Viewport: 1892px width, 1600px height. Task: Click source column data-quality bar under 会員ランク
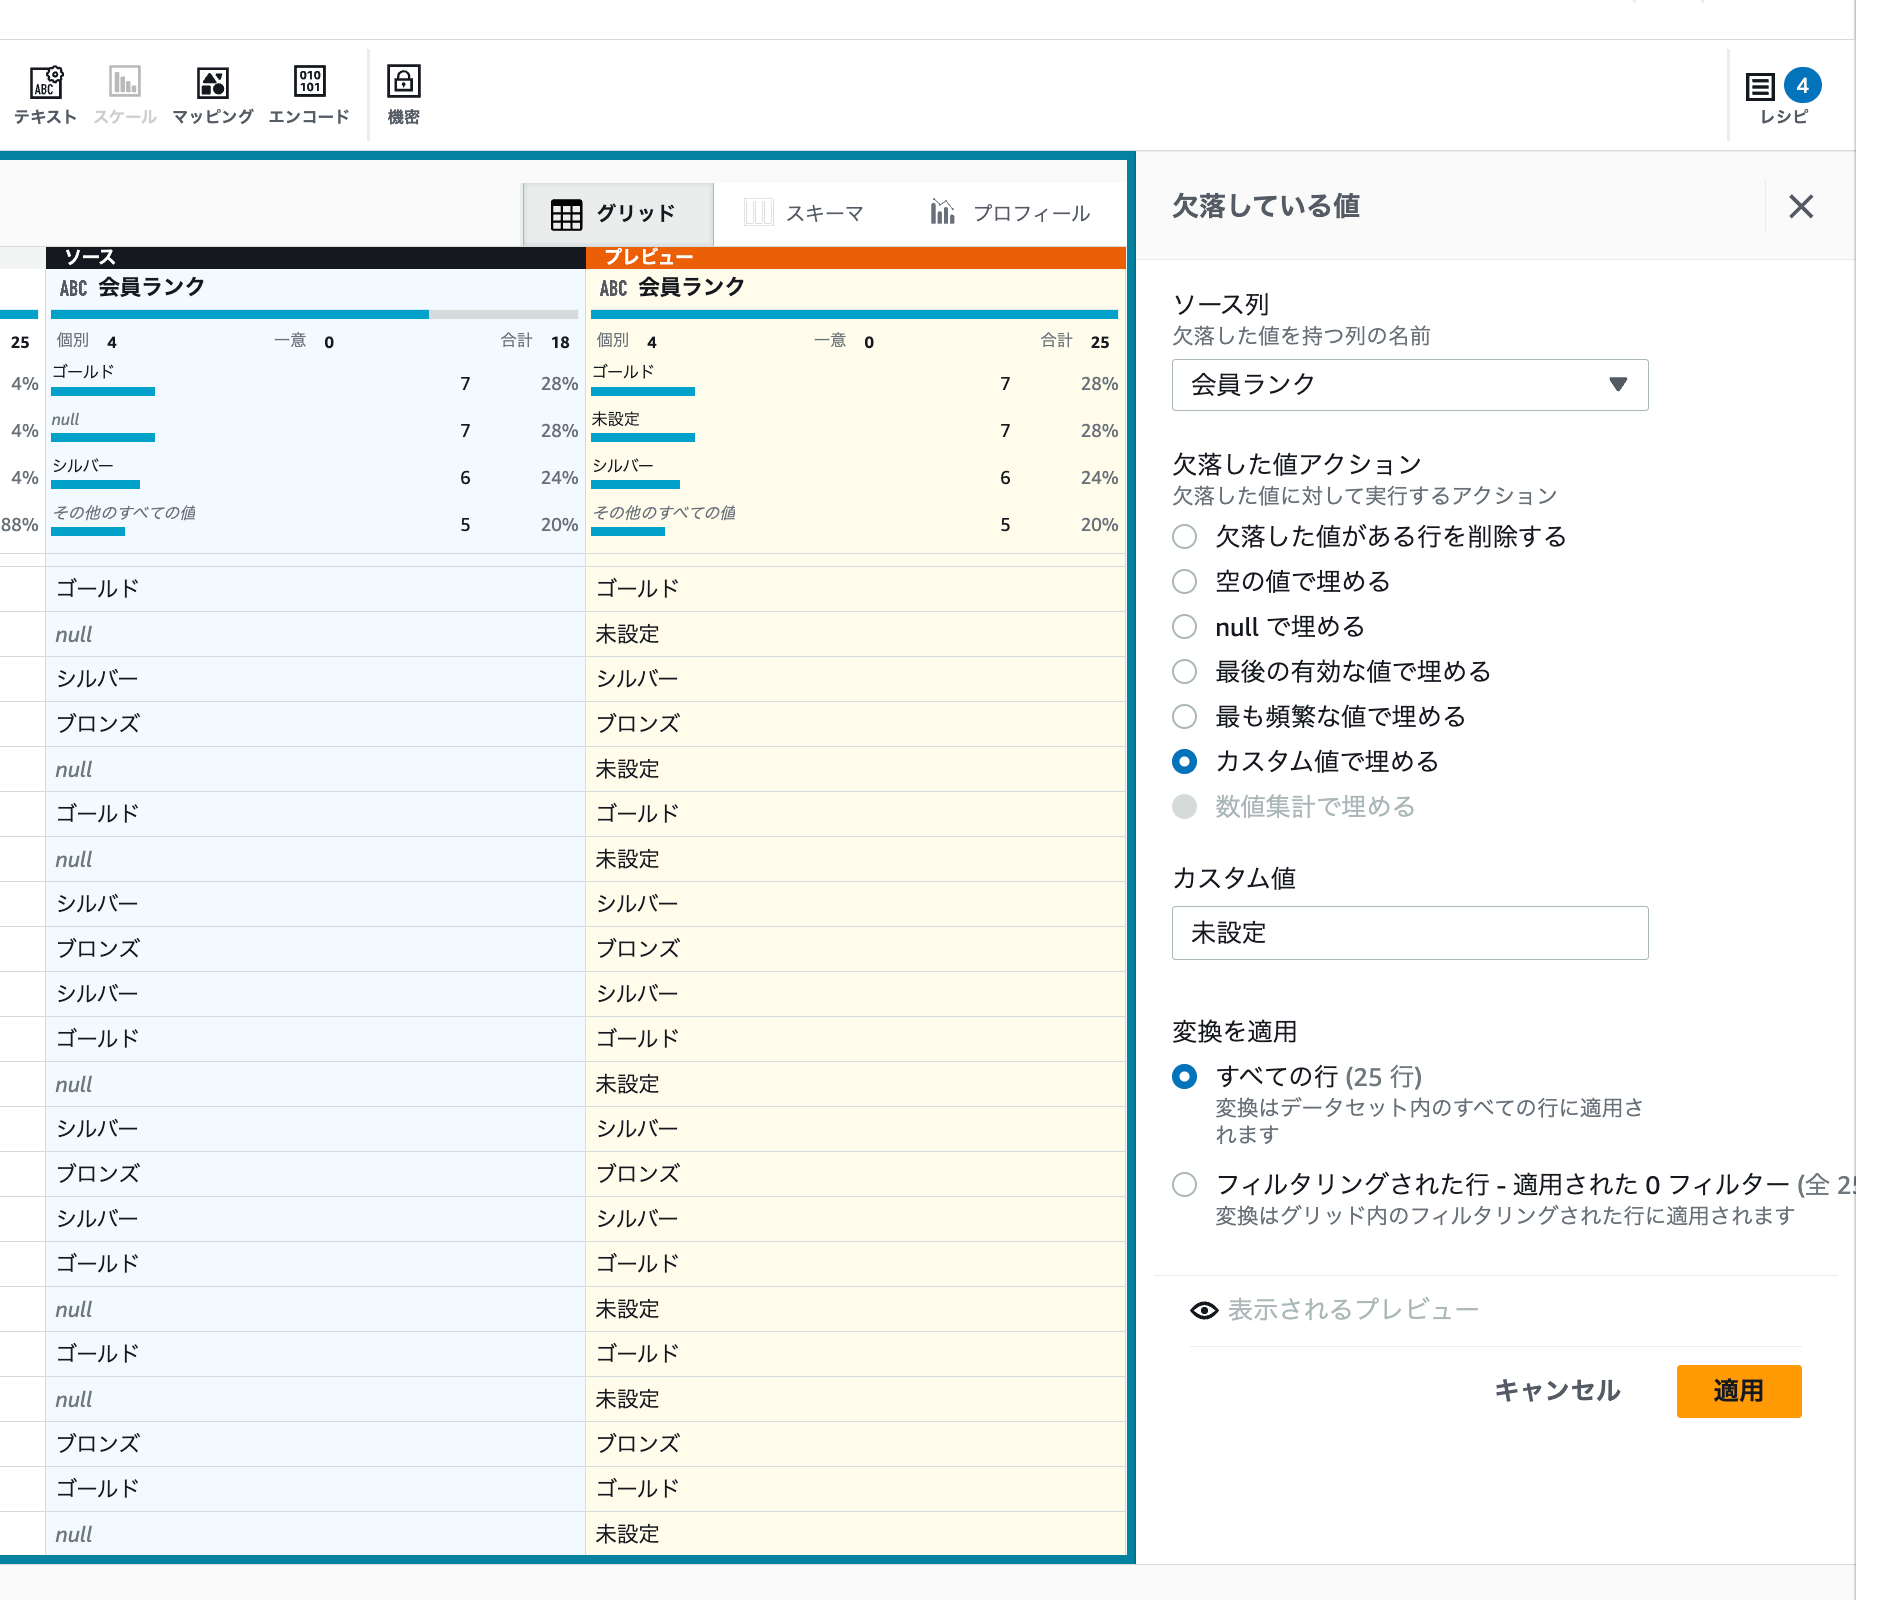314,315
